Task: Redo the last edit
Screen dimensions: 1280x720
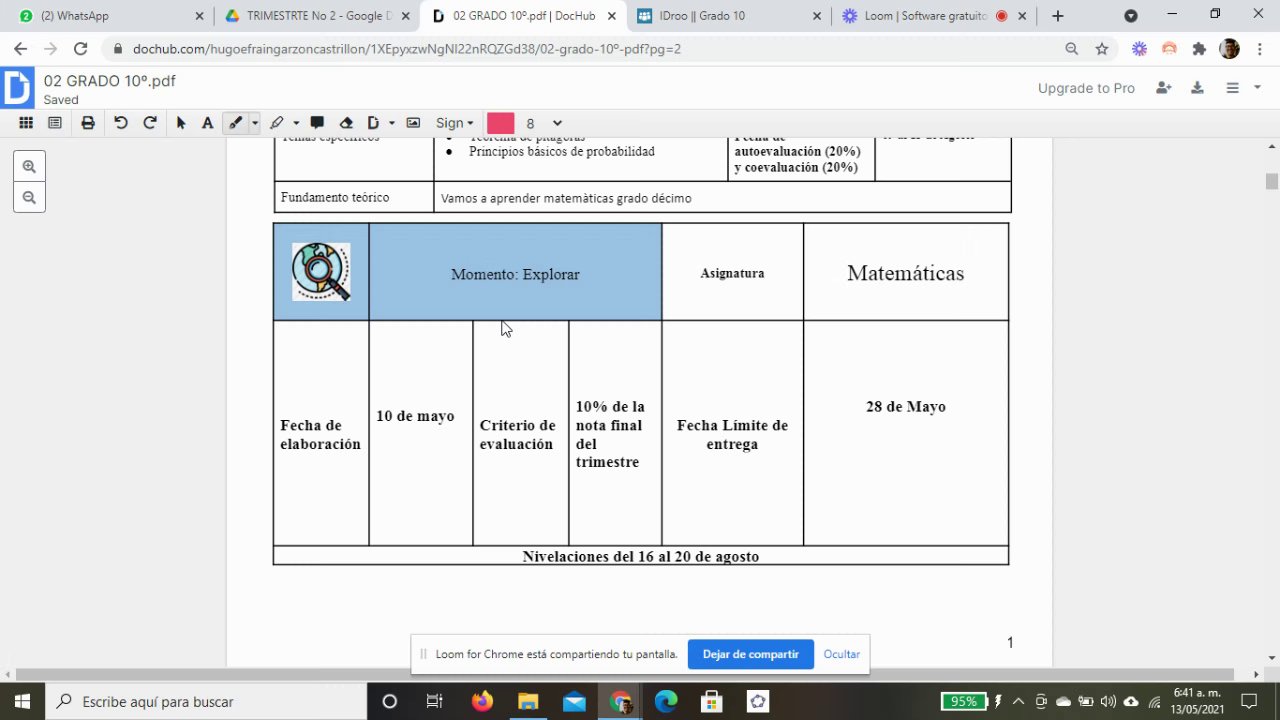Action: pos(150,123)
